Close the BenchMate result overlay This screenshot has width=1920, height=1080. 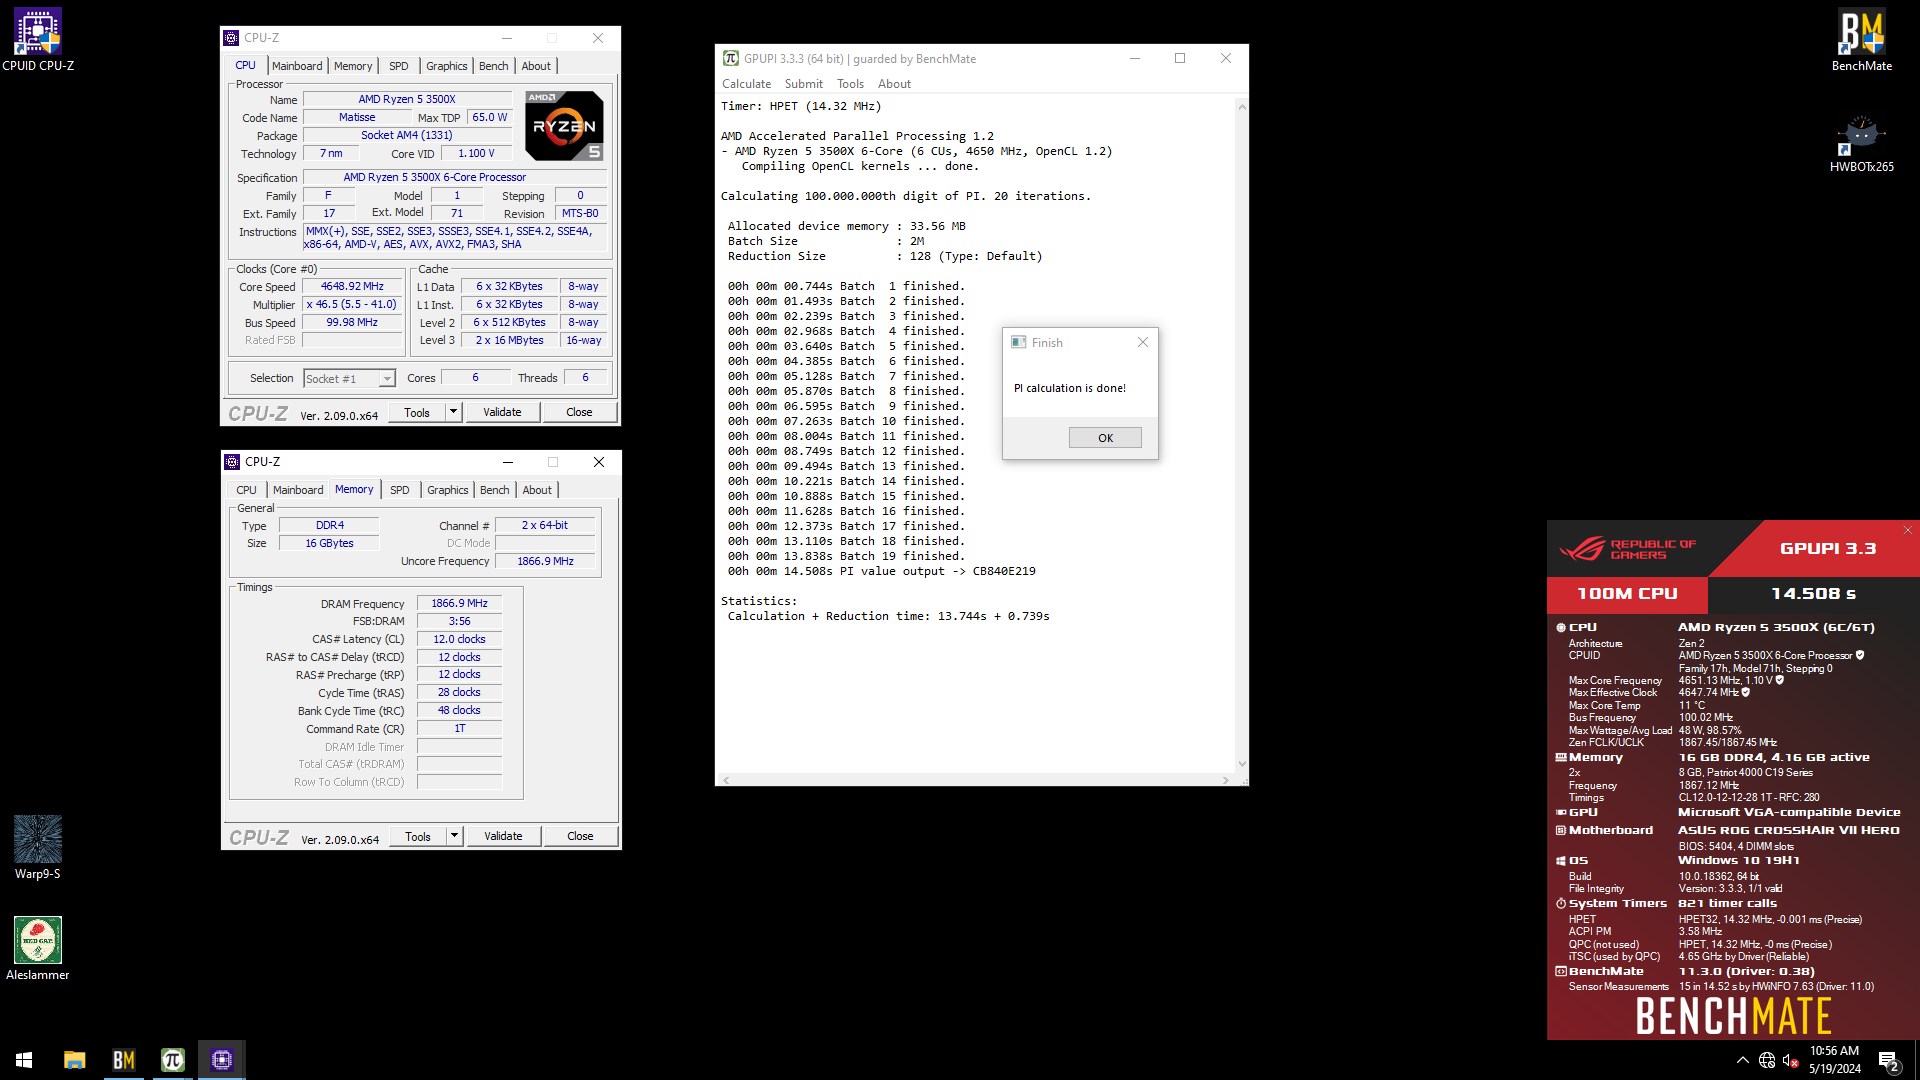point(1907,530)
